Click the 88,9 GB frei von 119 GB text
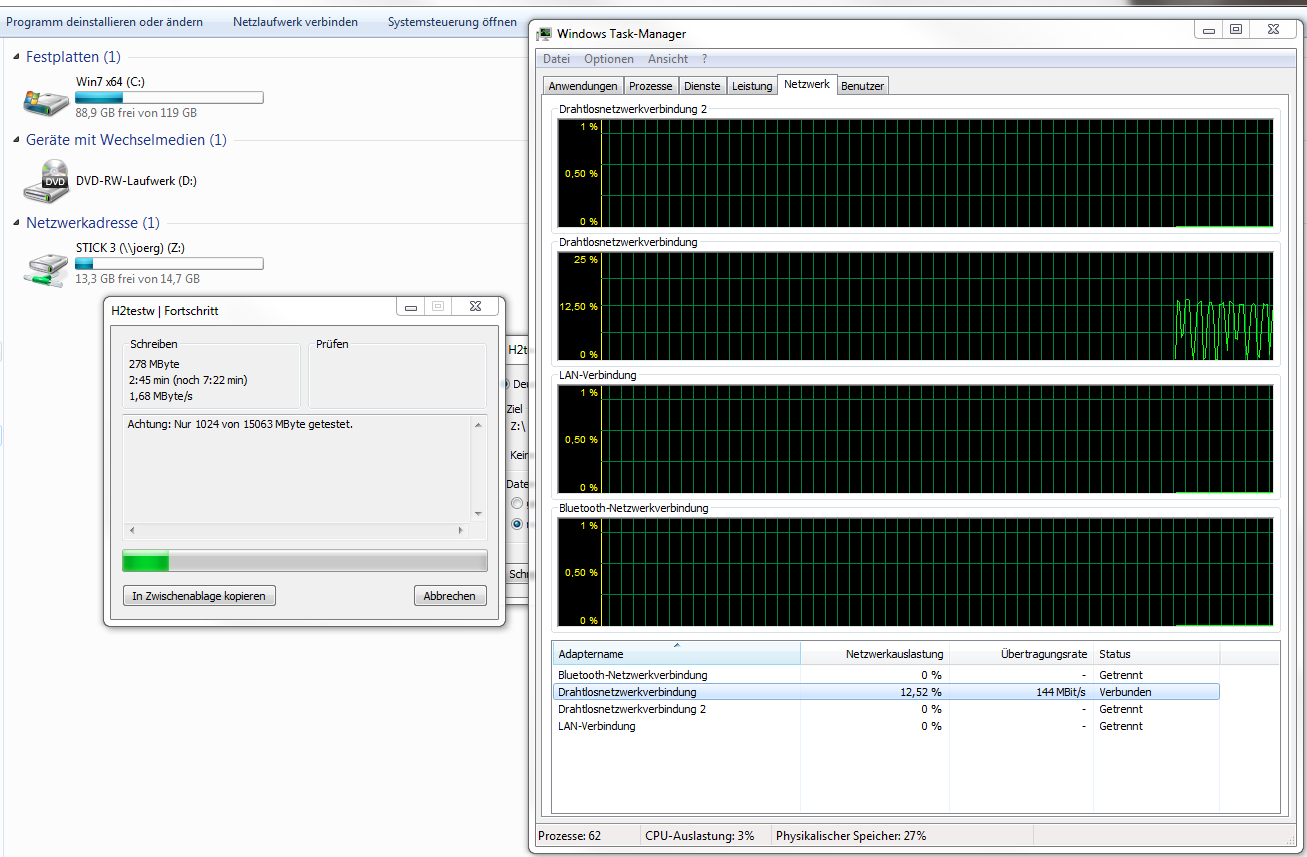The width and height of the screenshot is (1307, 857). [136, 114]
